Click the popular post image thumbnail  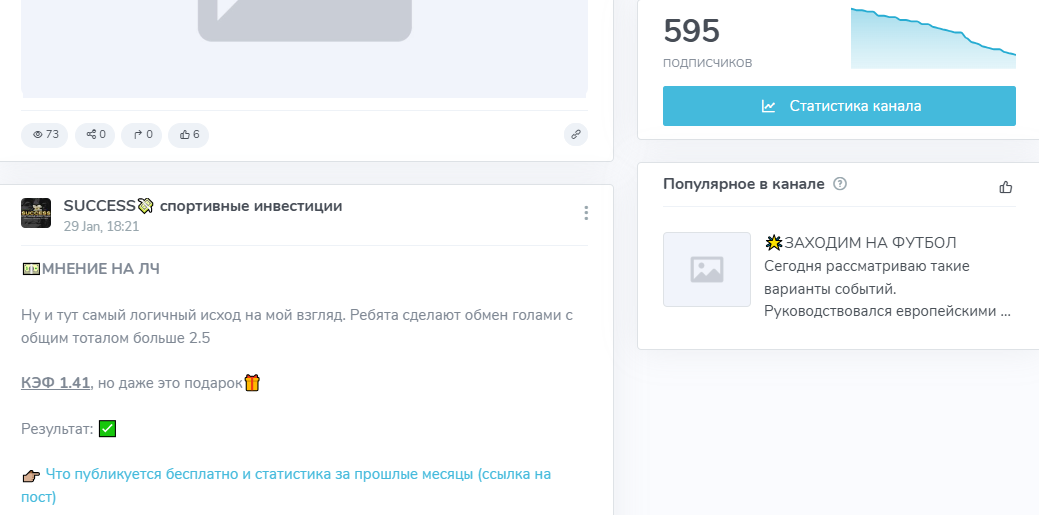[706, 269]
